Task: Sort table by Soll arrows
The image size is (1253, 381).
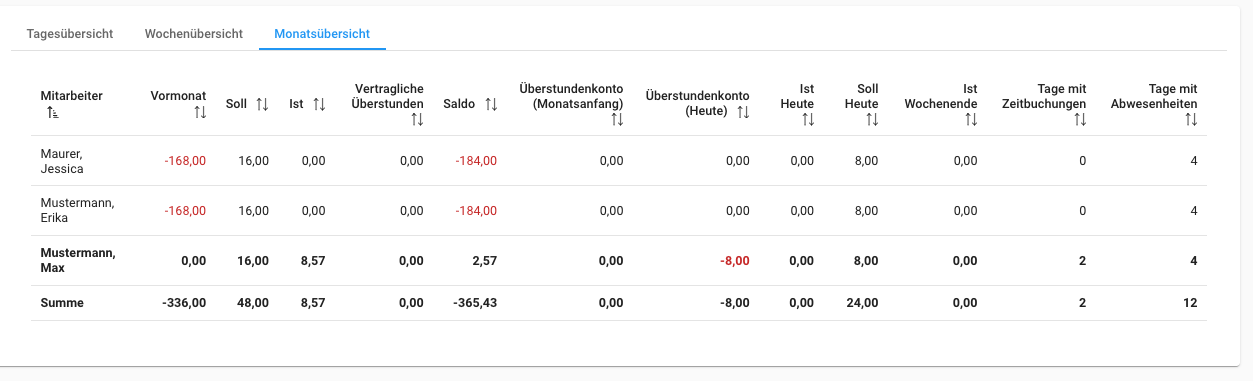Action: [x=262, y=104]
